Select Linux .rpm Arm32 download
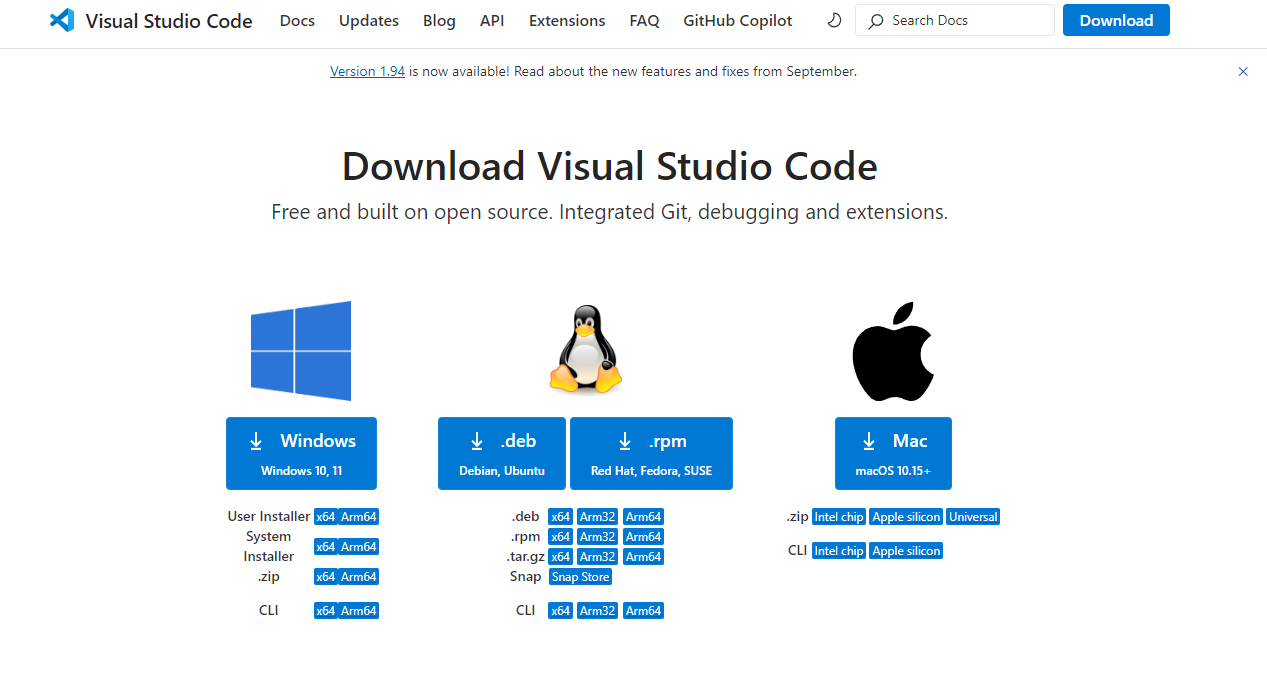1267x682 pixels. [x=597, y=537]
